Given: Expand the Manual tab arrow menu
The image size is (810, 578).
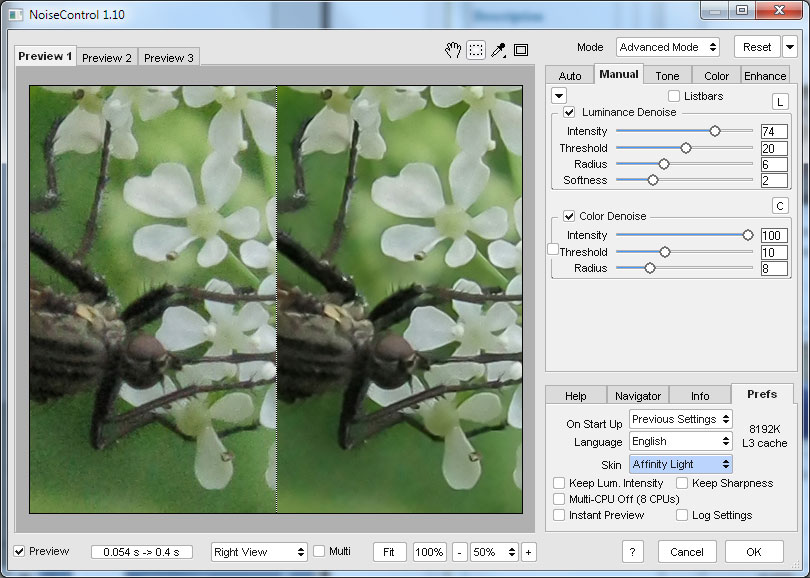Looking at the screenshot, I should click(559, 96).
